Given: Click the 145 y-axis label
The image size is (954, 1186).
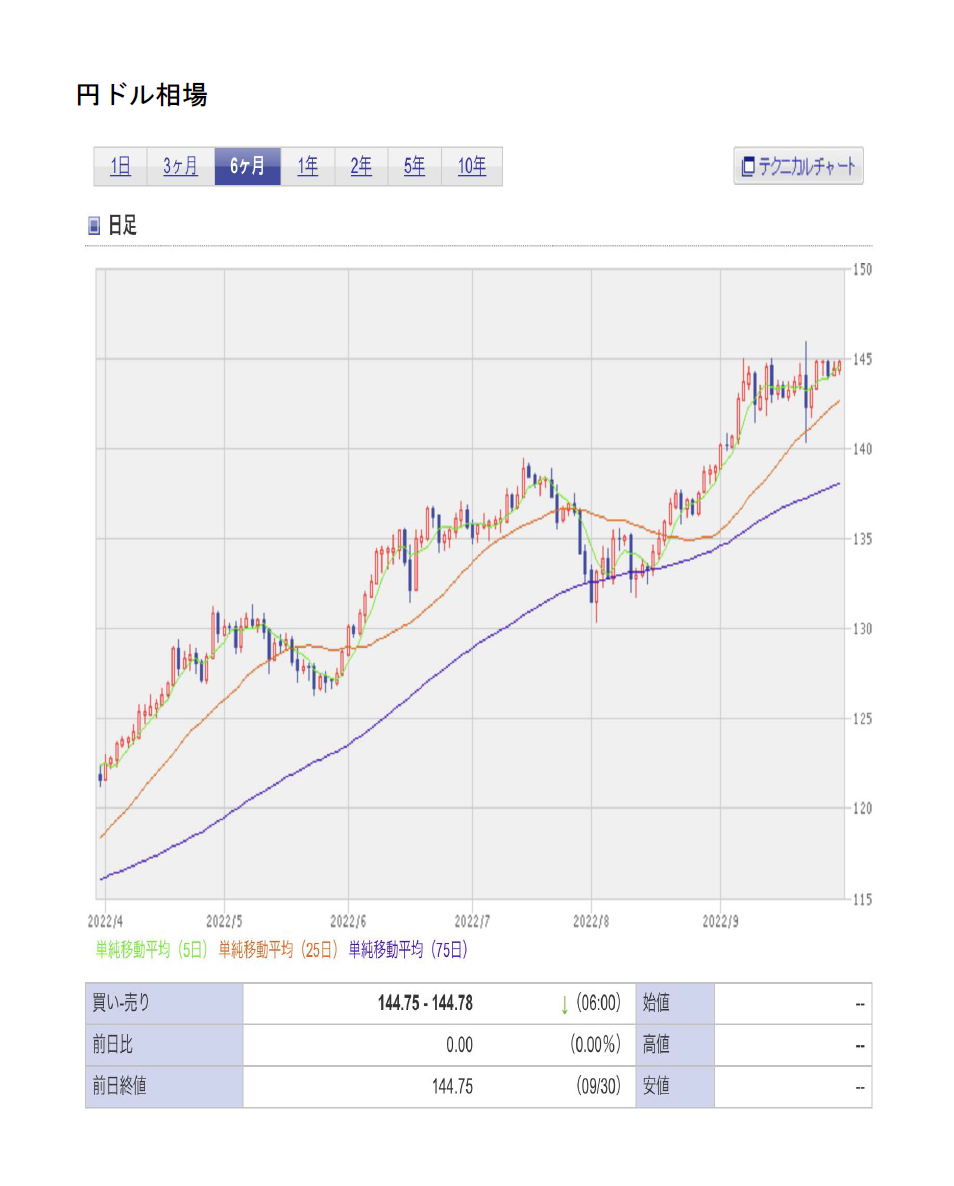Looking at the screenshot, I should (x=862, y=359).
